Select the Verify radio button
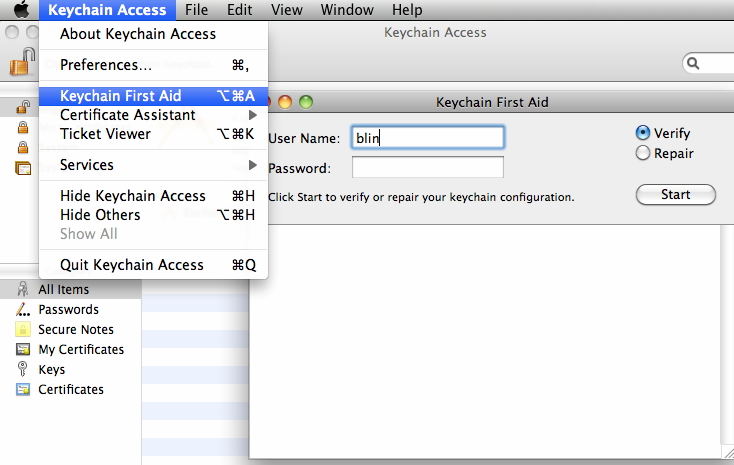This screenshot has height=465, width=734. click(644, 133)
